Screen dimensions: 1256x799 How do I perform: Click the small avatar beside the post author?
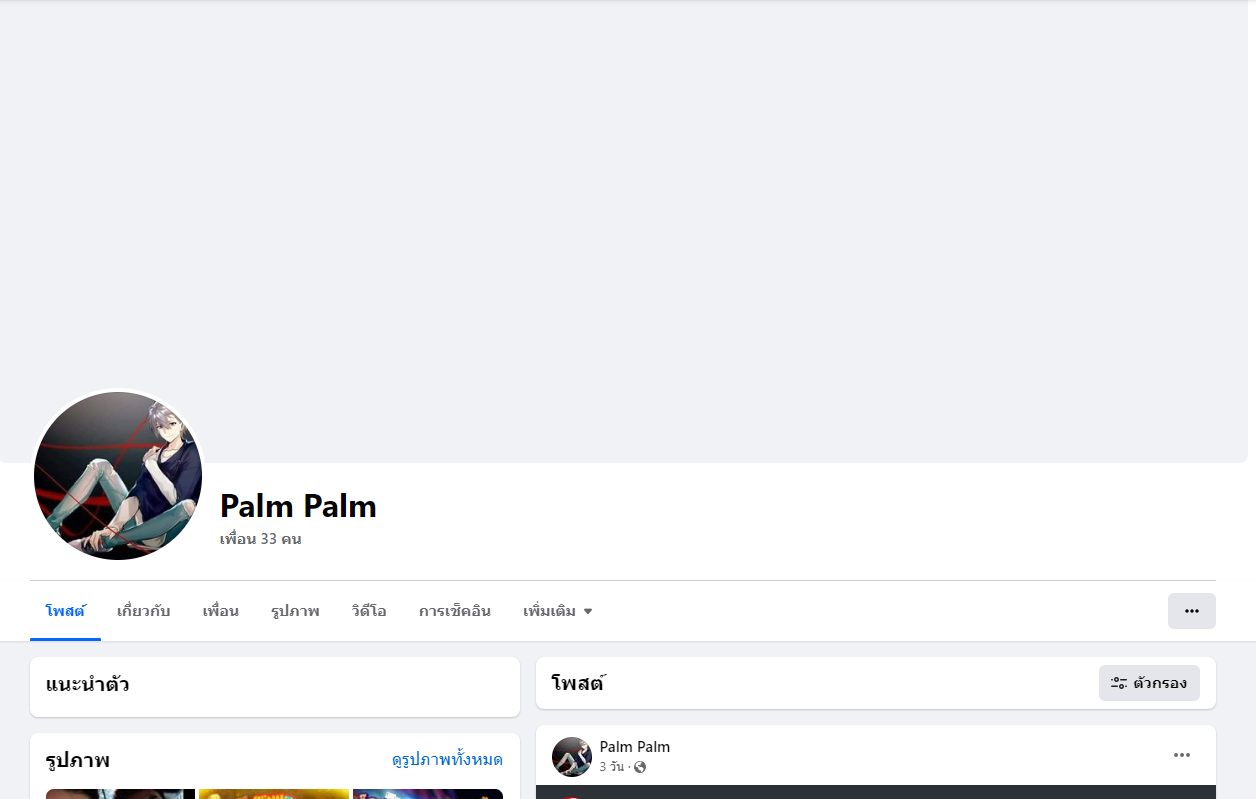coord(572,757)
